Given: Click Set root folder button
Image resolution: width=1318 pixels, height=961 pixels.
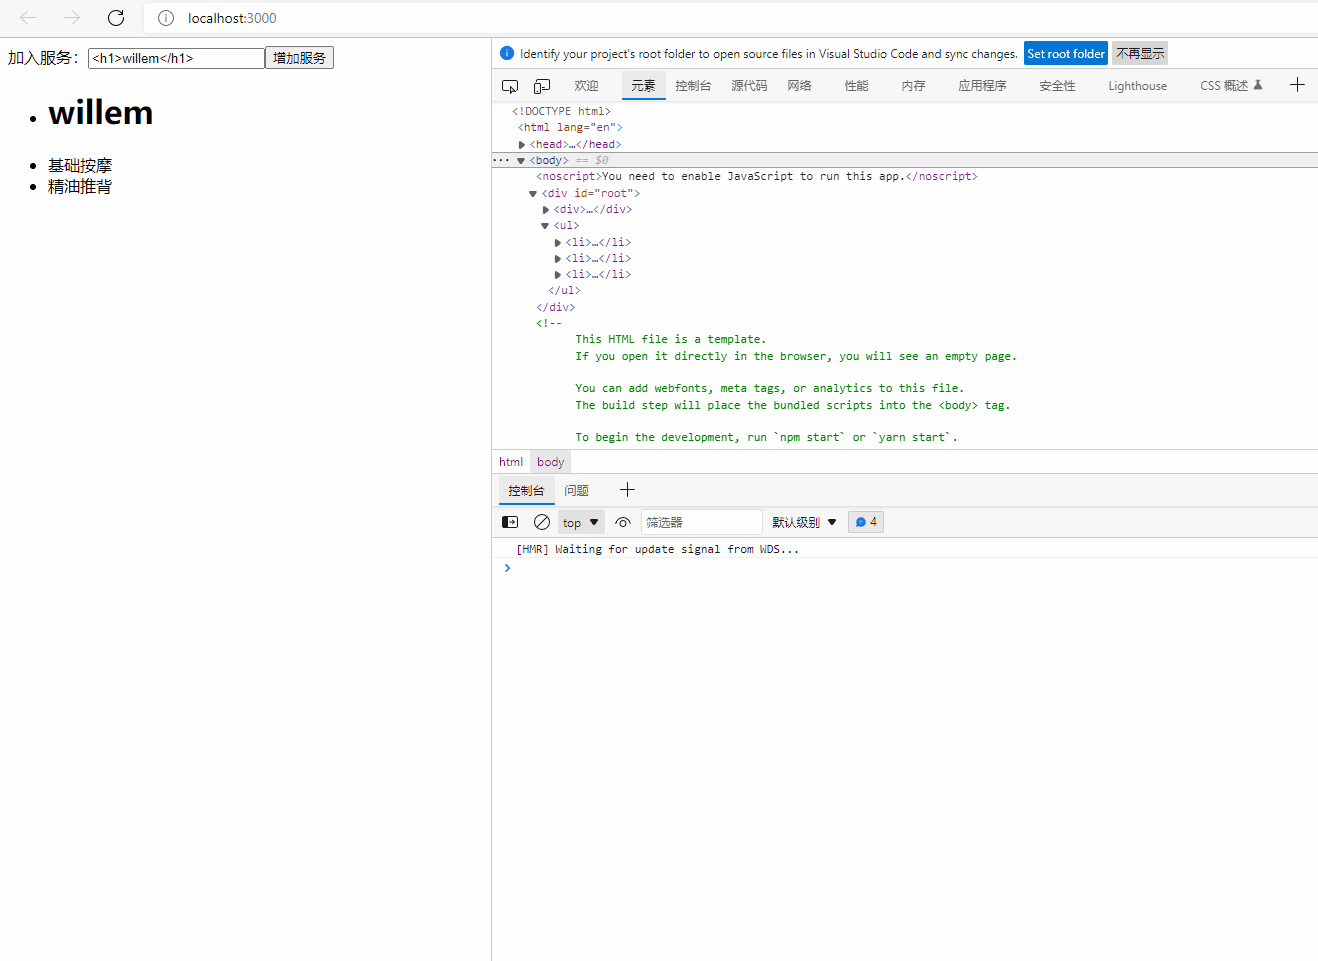Looking at the screenshot, I should pos(1066,54).
